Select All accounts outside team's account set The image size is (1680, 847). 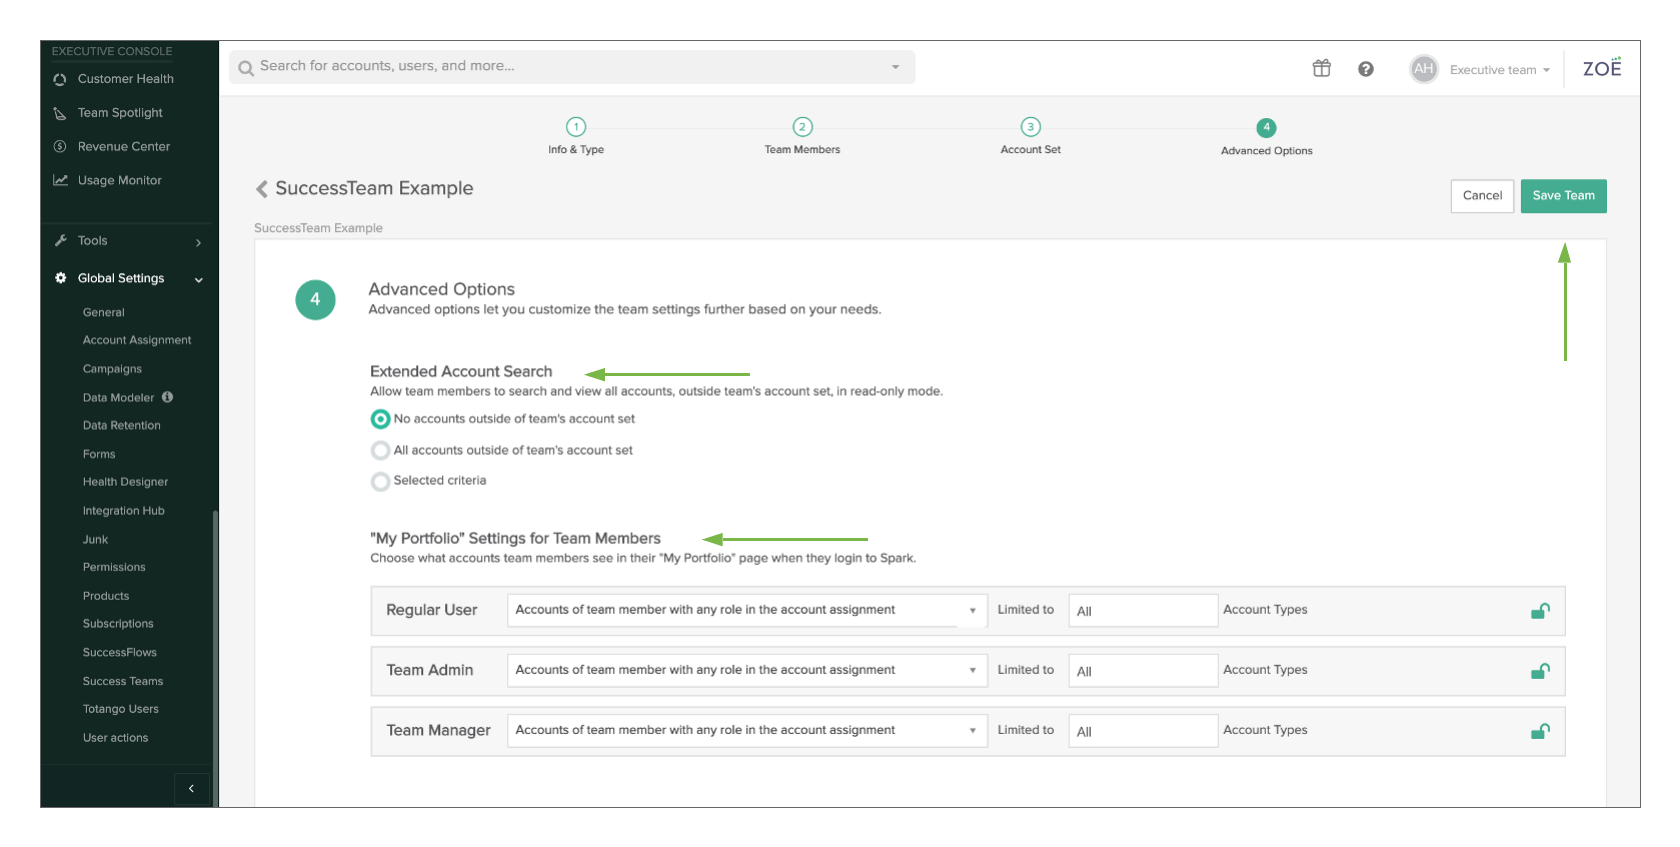pos(381,451)
